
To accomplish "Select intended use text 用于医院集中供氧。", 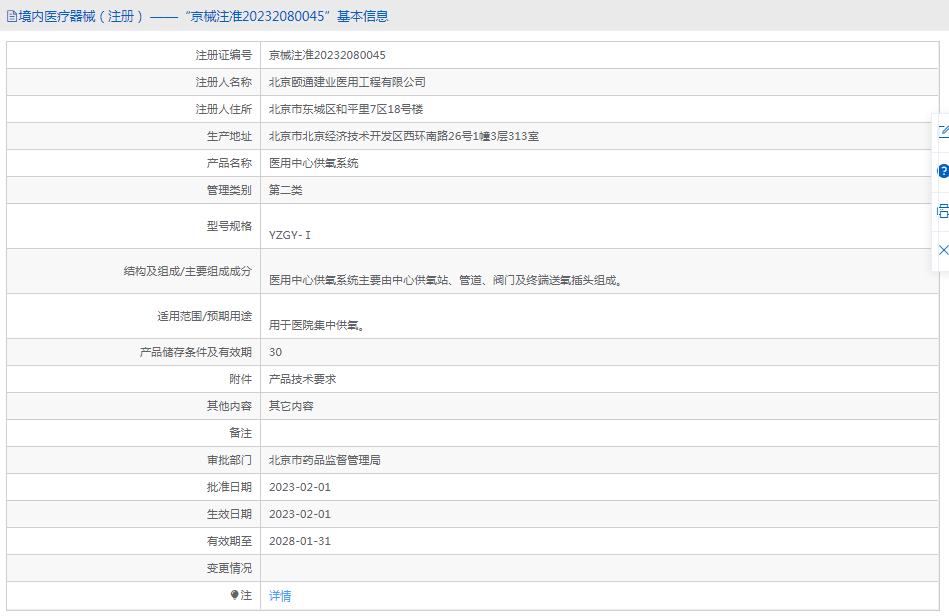I will pos(317,325).
